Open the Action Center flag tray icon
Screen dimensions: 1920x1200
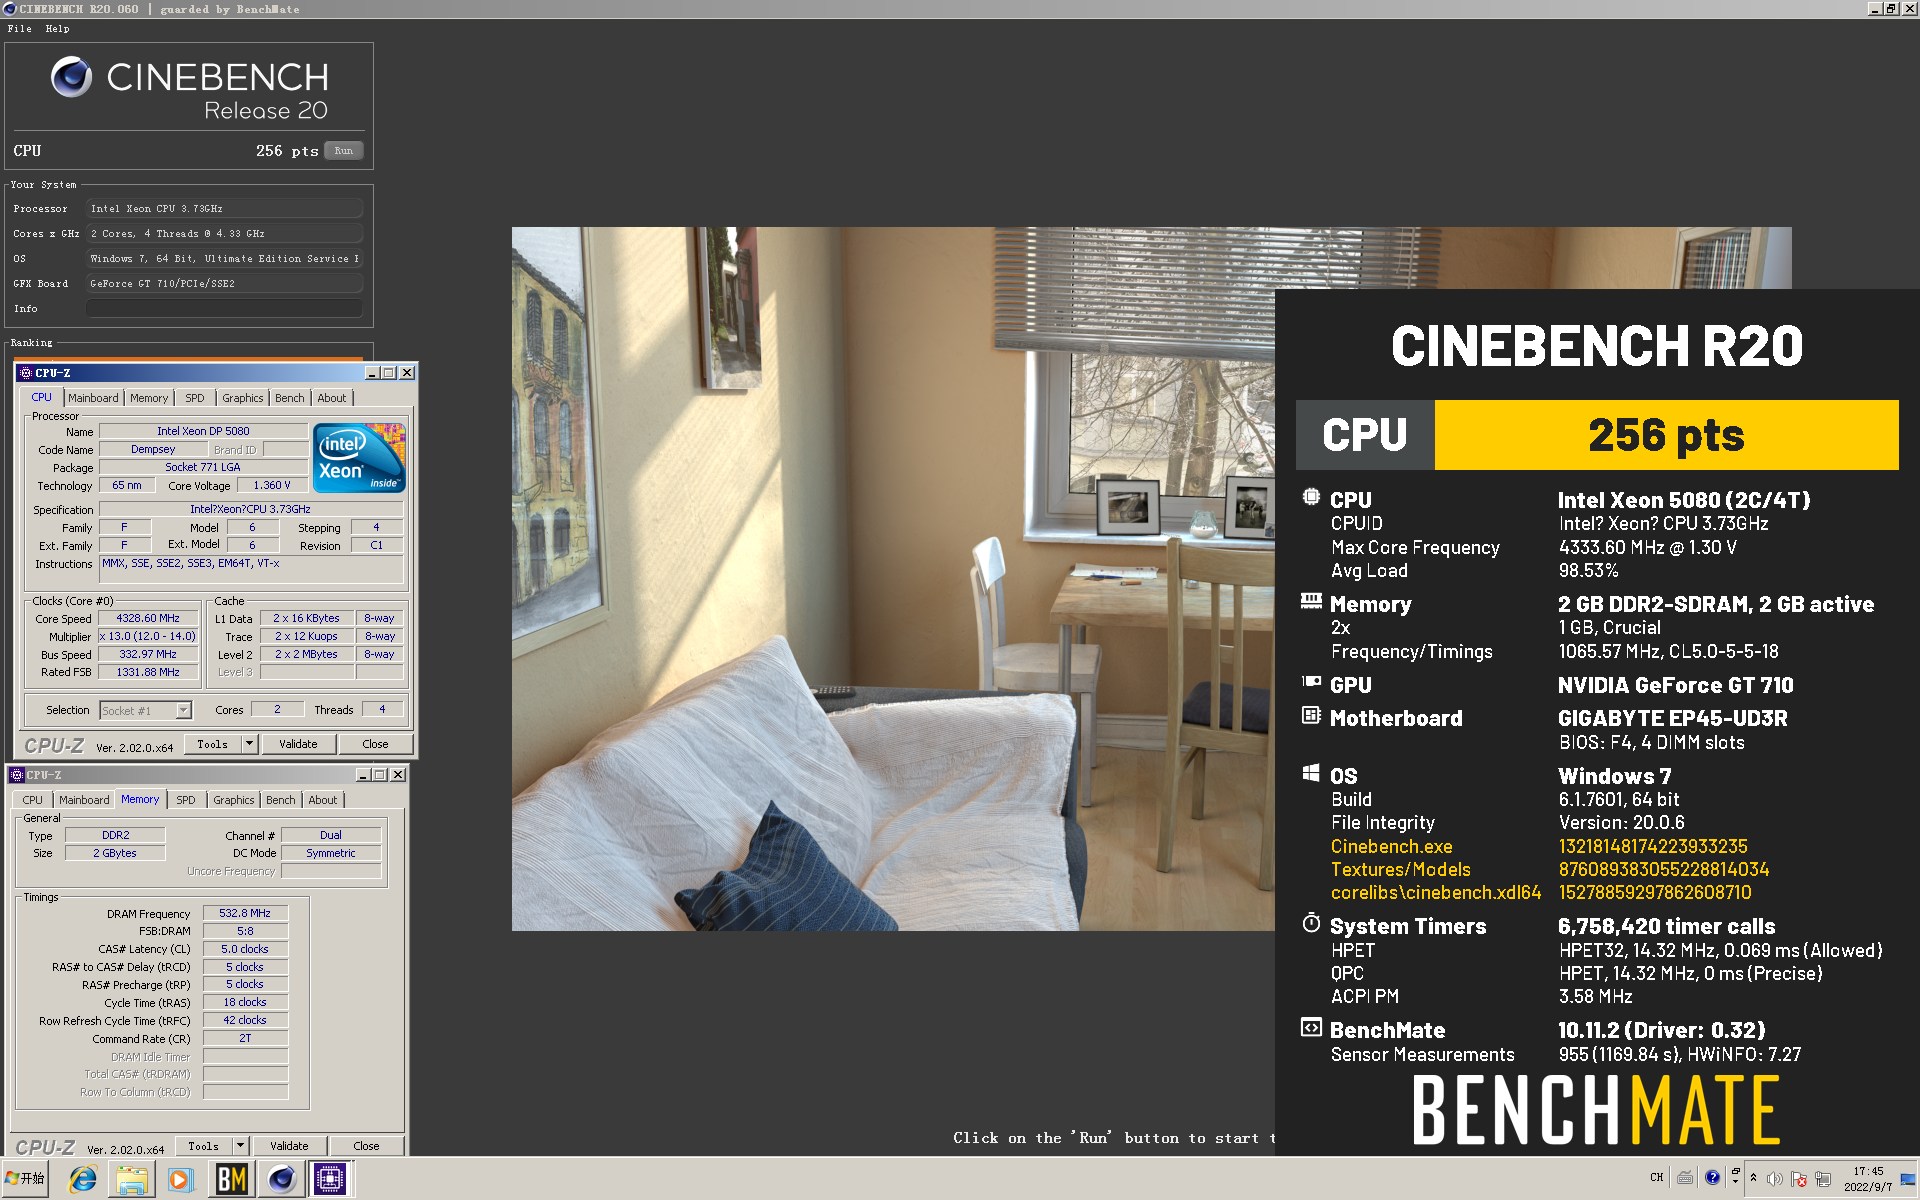point(1799,1179)
